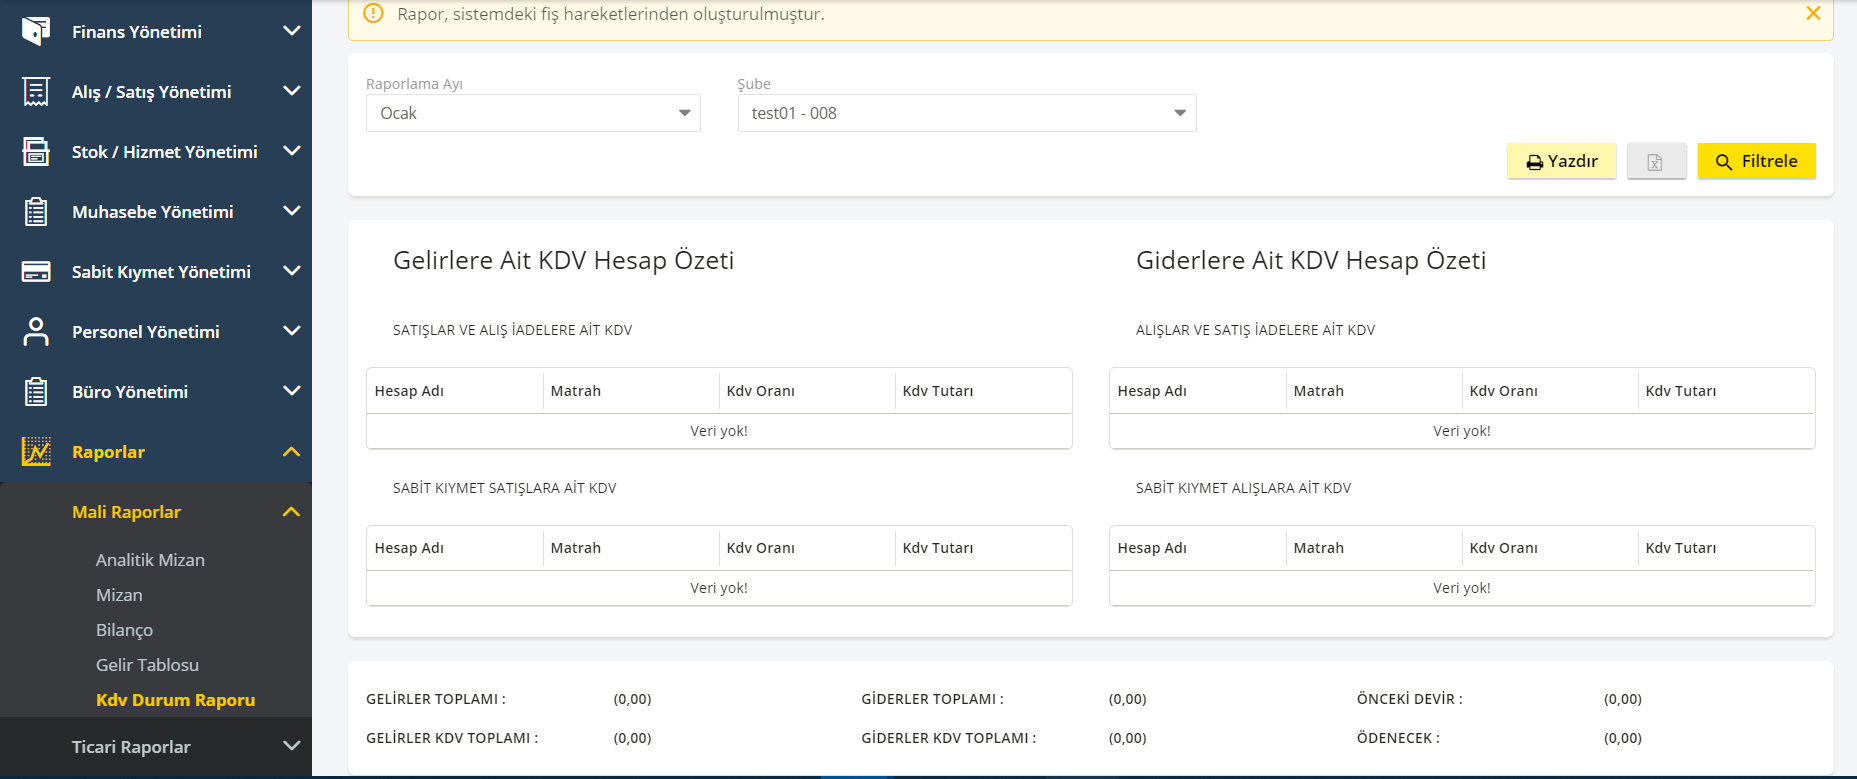This screenshot has height=779, width=1857.
Task: Click Gelirlere Ait KDV Hesap Özeti heading
Action: click(x=564, y=260)
